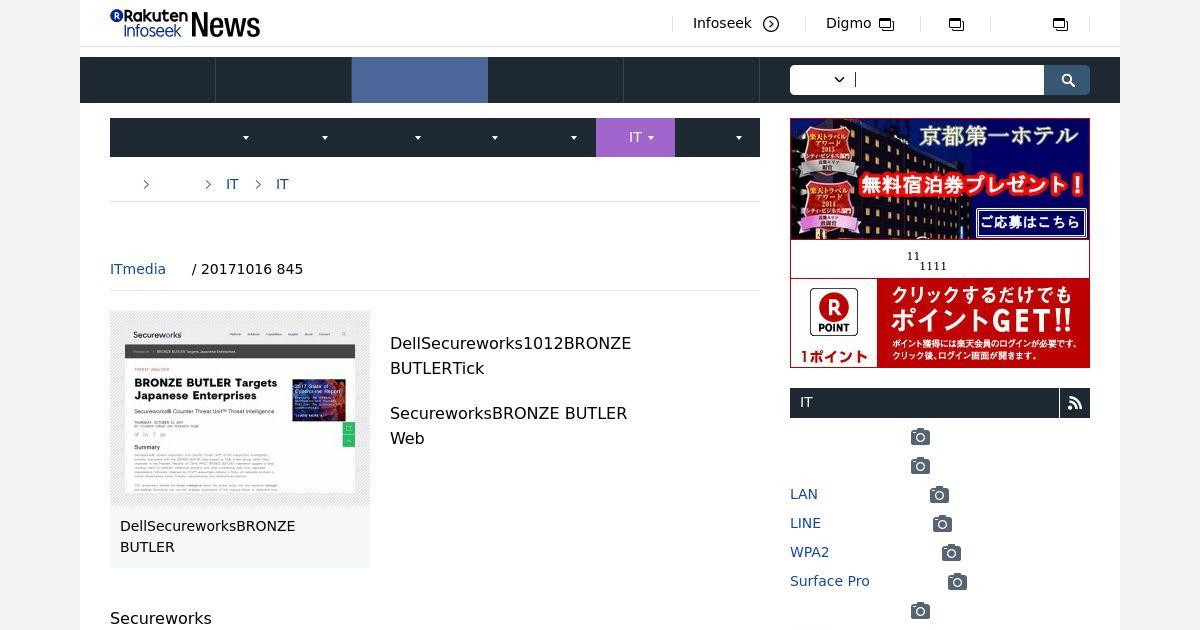This screenshot has width=1200, height=630.
Task: Open the Secureworks BRONZE BUTLER article thumbnail
Action: 240,408
